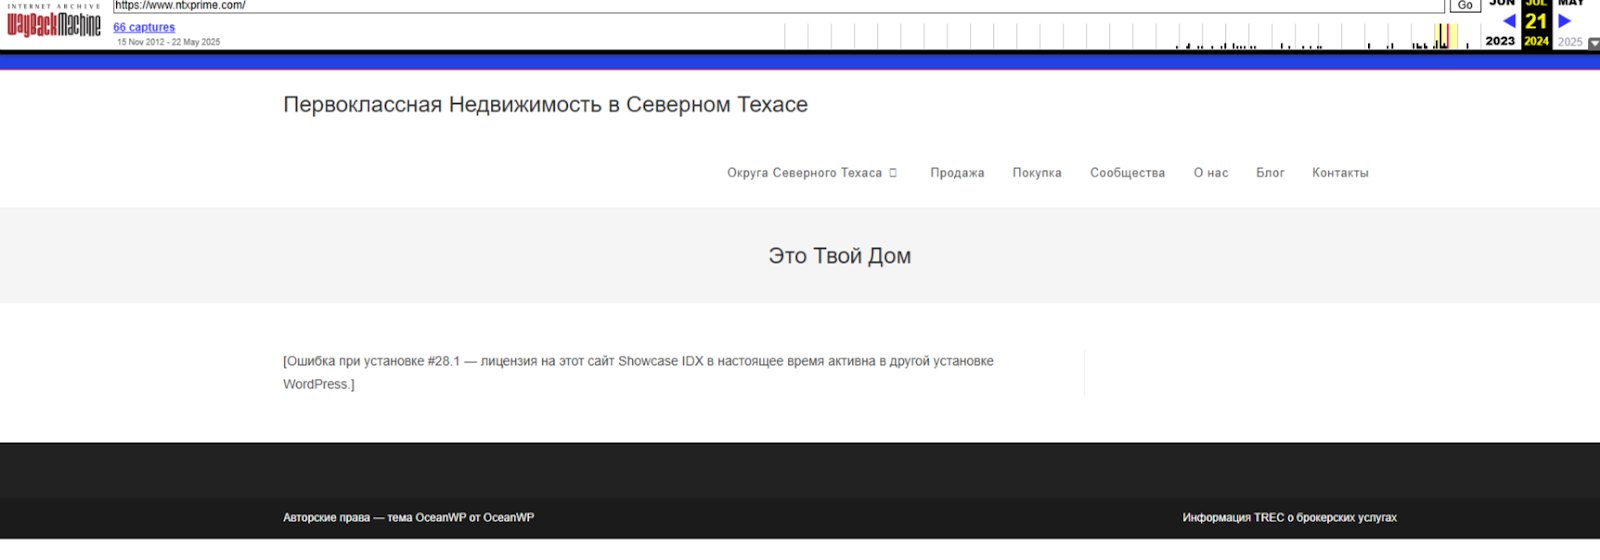The height and width of the screenshot is (560, 1600).
Task: Collapse the Wayback toolbar with corner arrow
Action: point(1593,43)
